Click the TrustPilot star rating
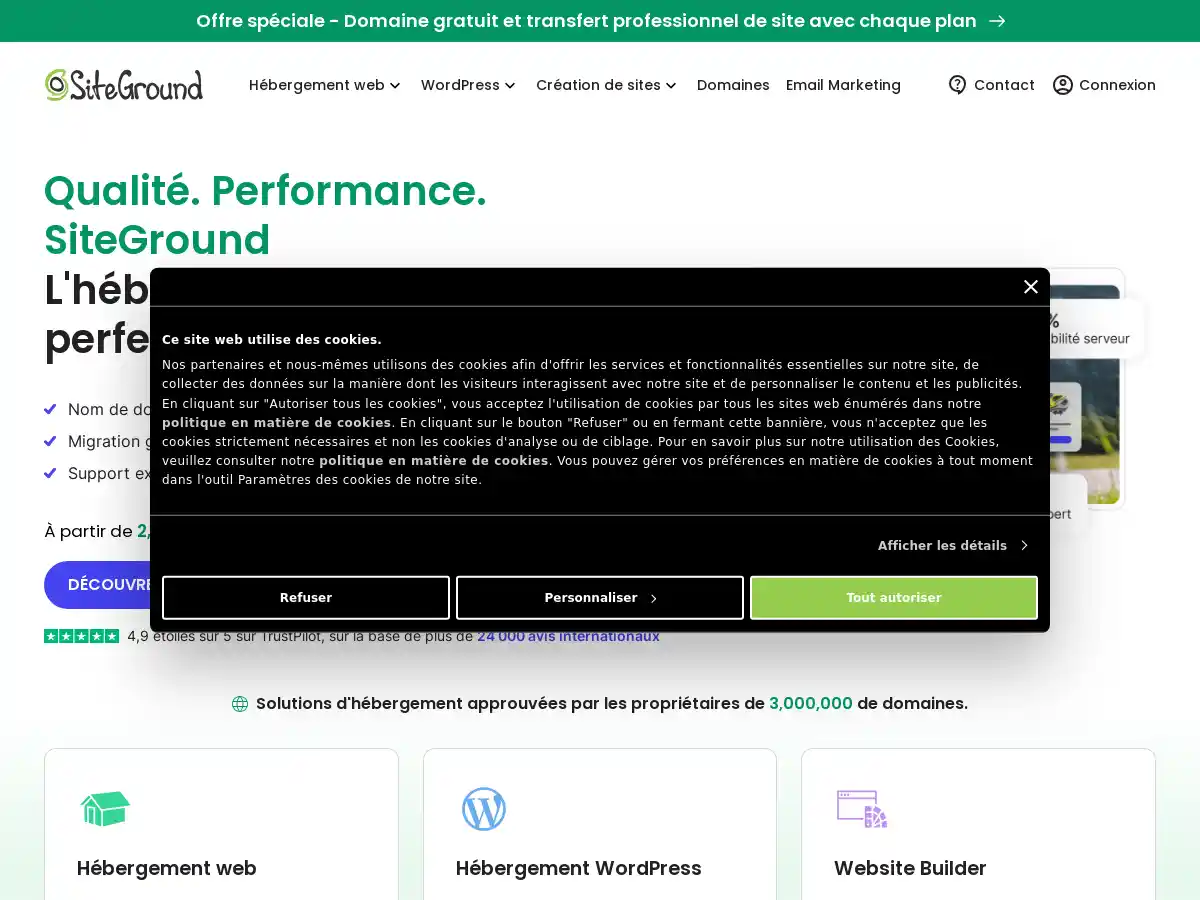Screen dimensions: 1200x900 coord(81,635)
